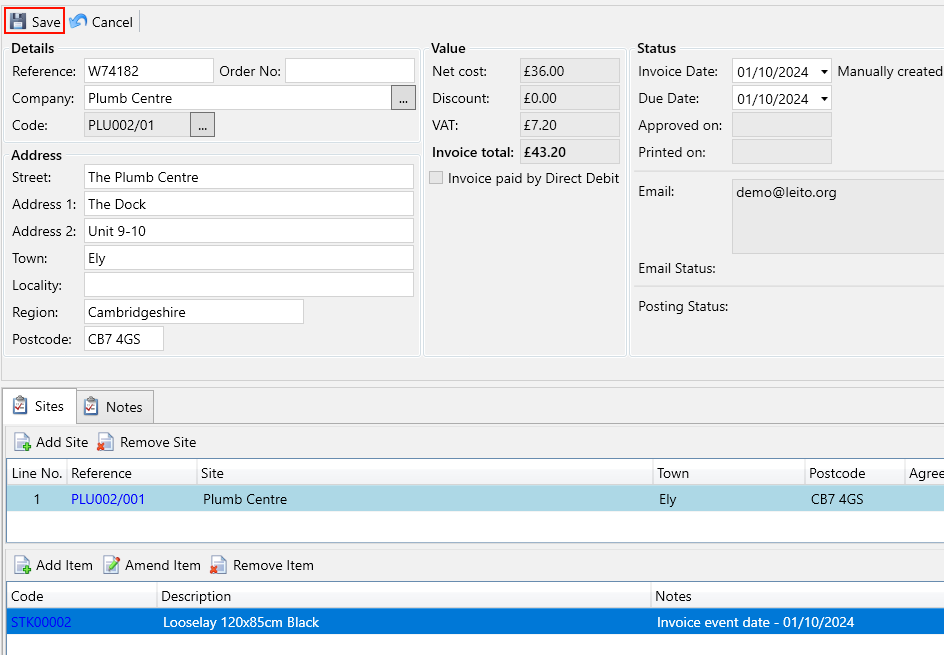Click the Amend Item pencil icon
944x655 pixels.
[x=111, y=565]
